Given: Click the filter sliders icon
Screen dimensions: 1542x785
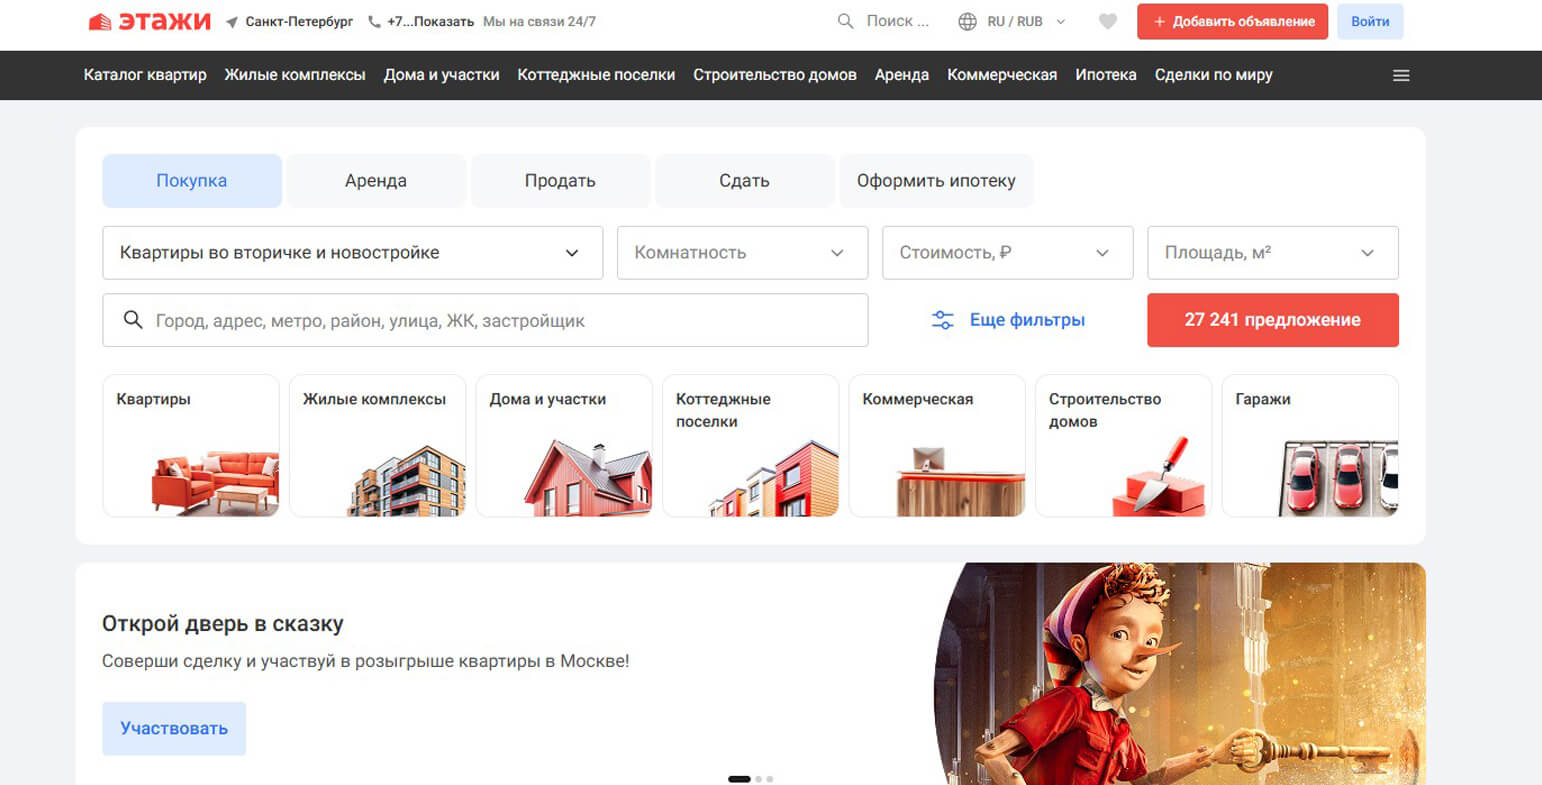Looking at the screenshot, I should pos(943,320).
